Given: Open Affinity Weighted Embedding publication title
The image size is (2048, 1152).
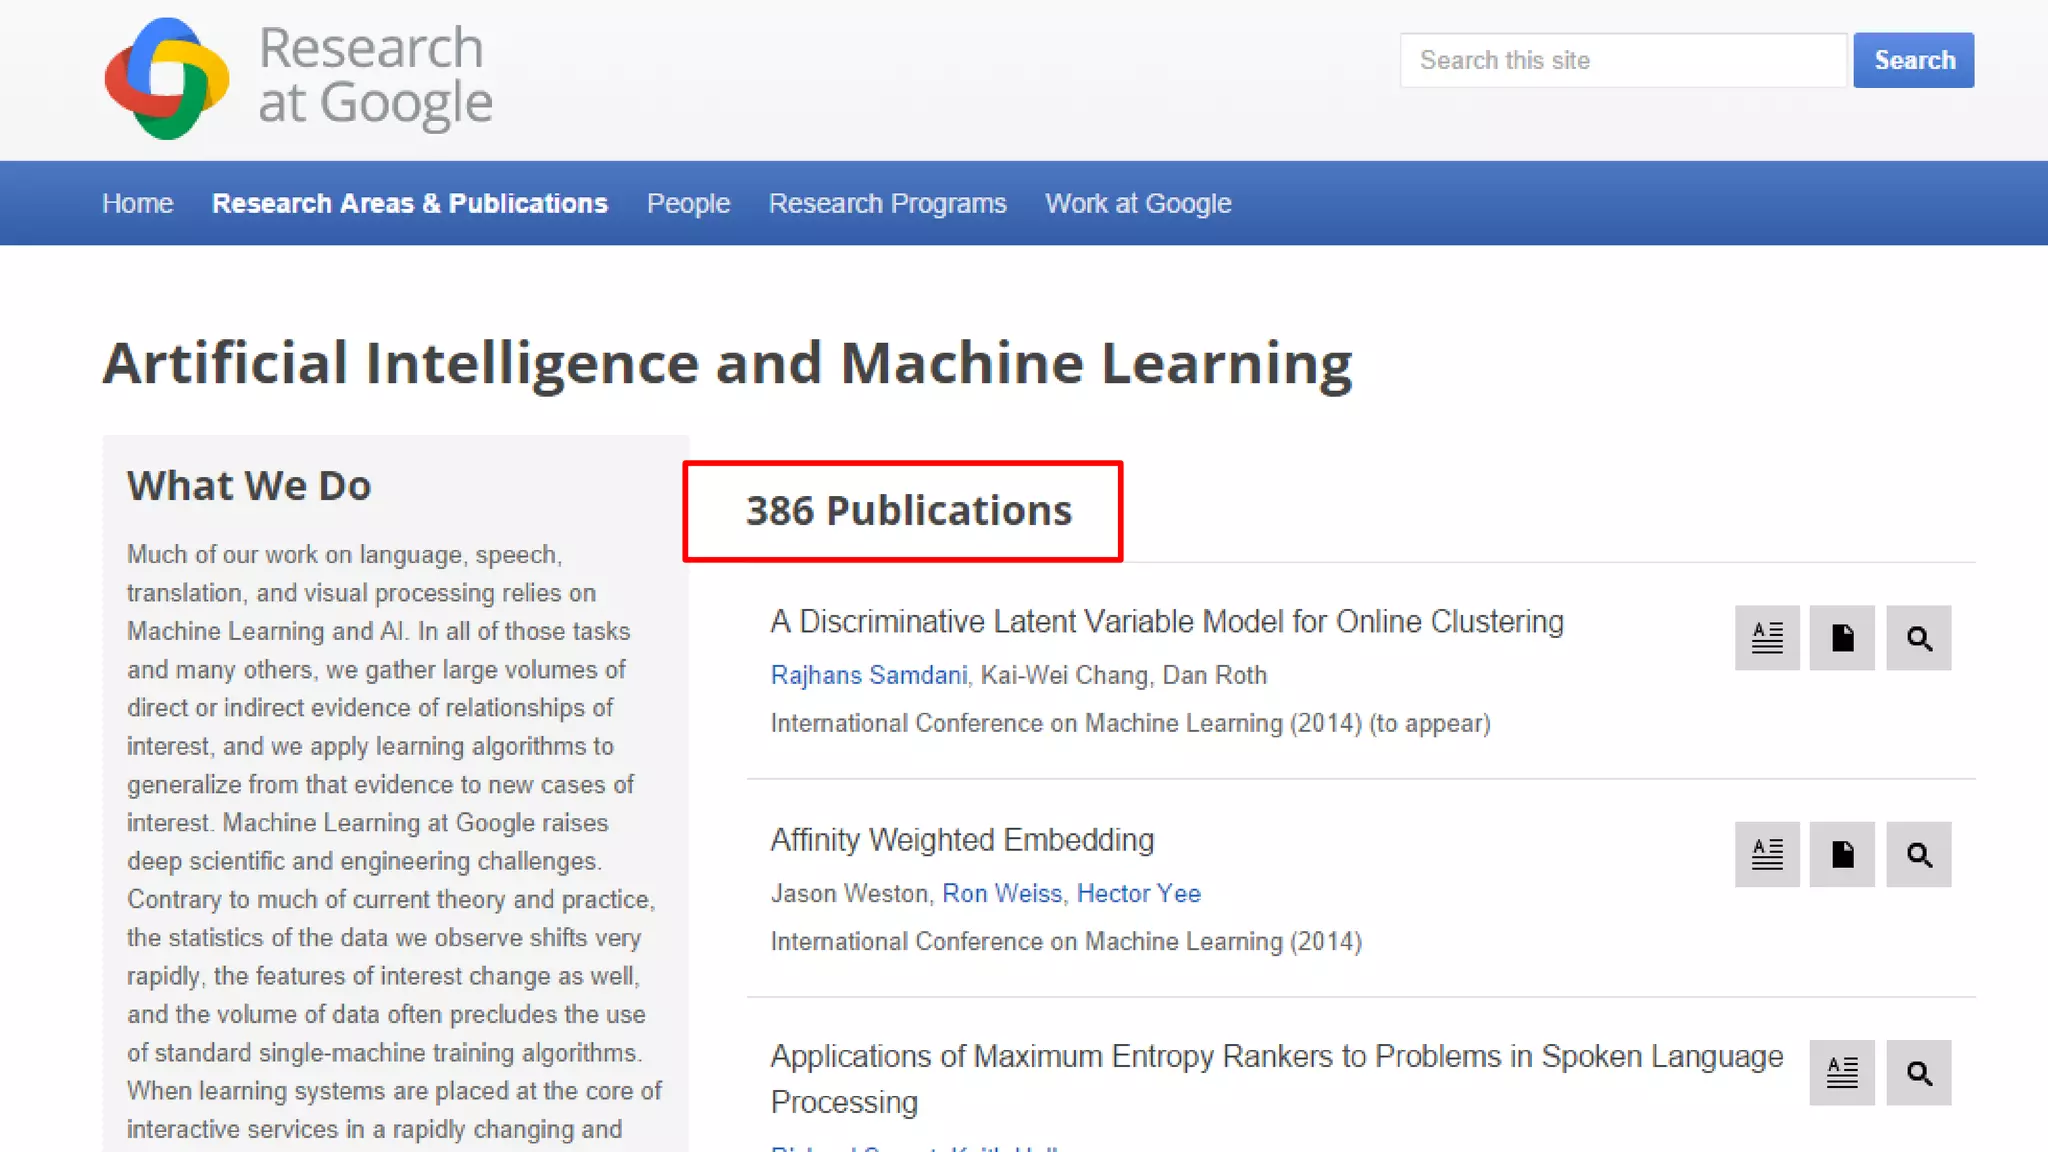Looking at the screenshot, I should coord(962,840).
